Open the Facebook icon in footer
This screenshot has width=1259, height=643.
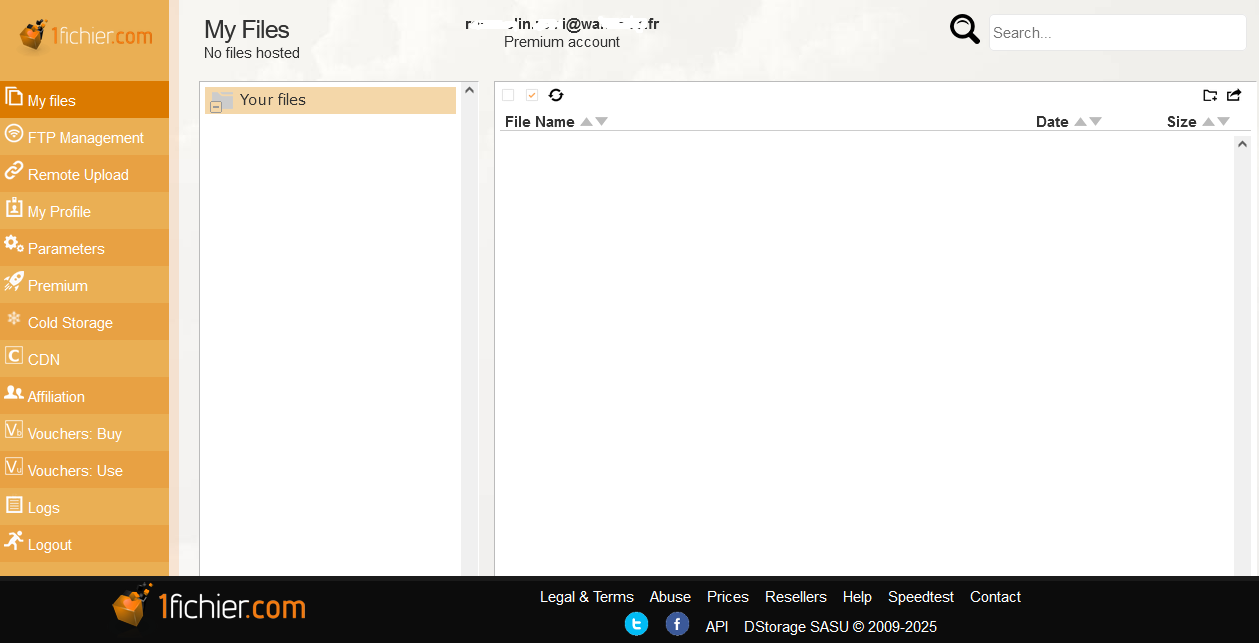point(677,625)
